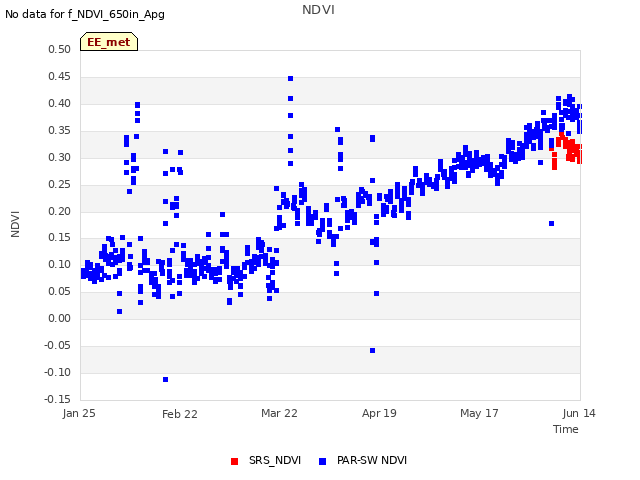Click the 0.20 y-axis tick label

[60, 211]
